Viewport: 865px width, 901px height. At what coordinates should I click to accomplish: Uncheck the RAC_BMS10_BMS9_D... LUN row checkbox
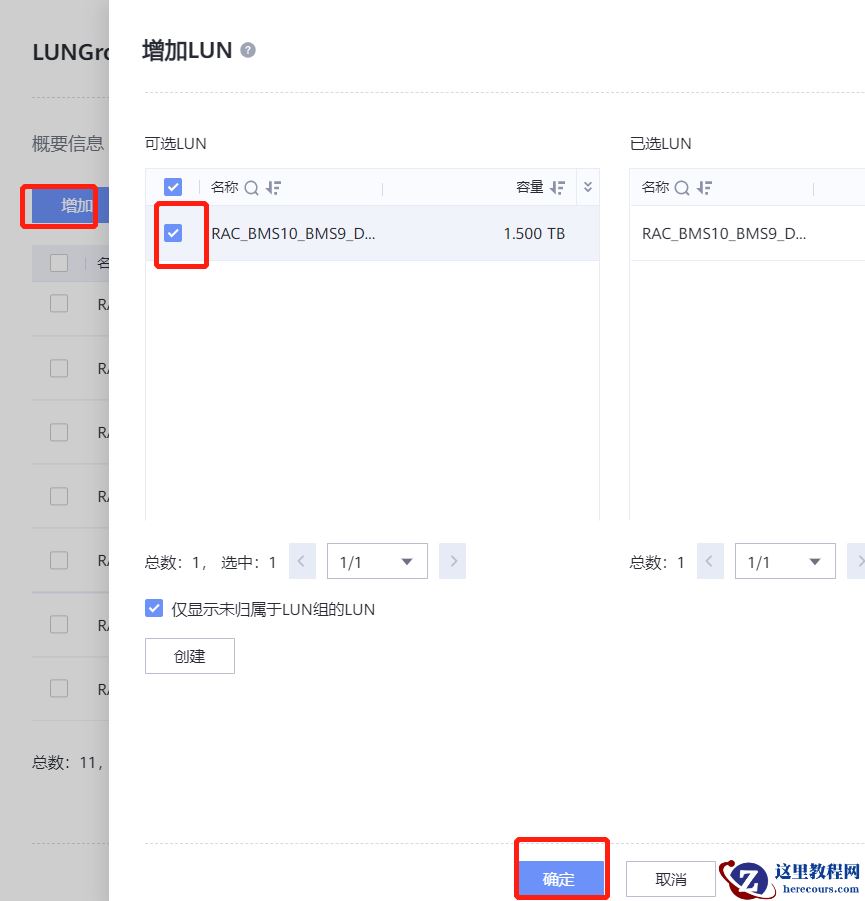173,233
